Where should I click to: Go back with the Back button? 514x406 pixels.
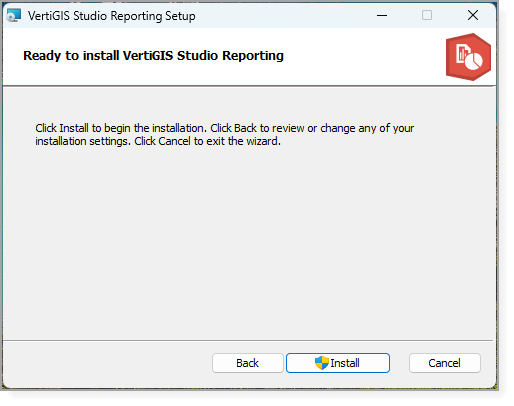pyautogui.click(x=247, y=363)
